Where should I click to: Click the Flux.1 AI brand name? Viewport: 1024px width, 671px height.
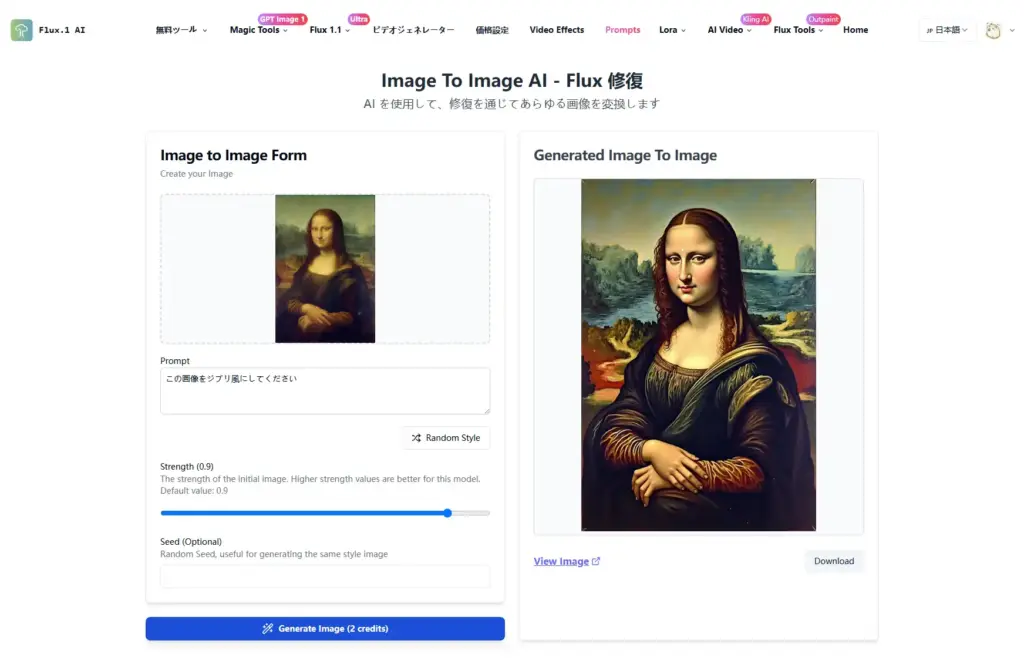[x=62, y=30]
